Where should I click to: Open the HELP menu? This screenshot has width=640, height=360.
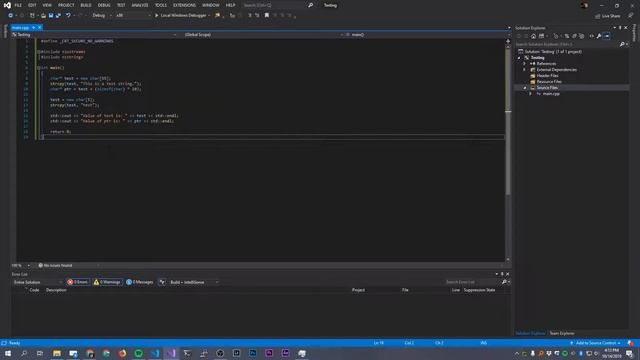coord(231,5)
